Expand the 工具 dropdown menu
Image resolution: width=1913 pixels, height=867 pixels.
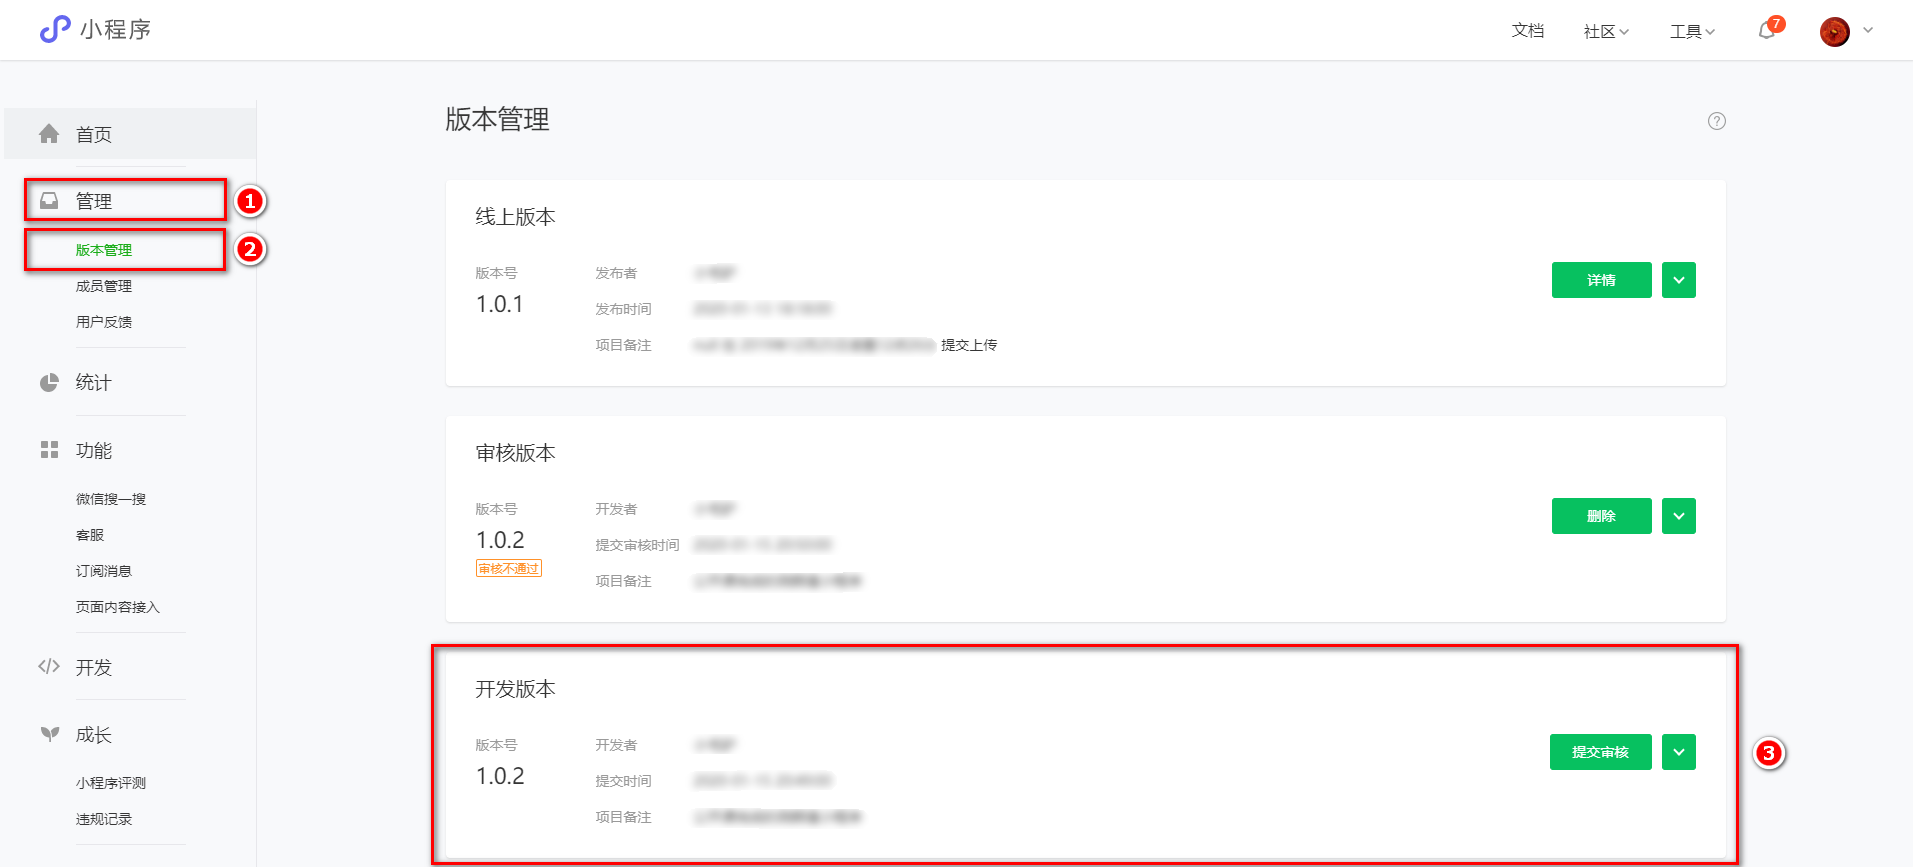pyautogui.click(x=1692, y=31)
